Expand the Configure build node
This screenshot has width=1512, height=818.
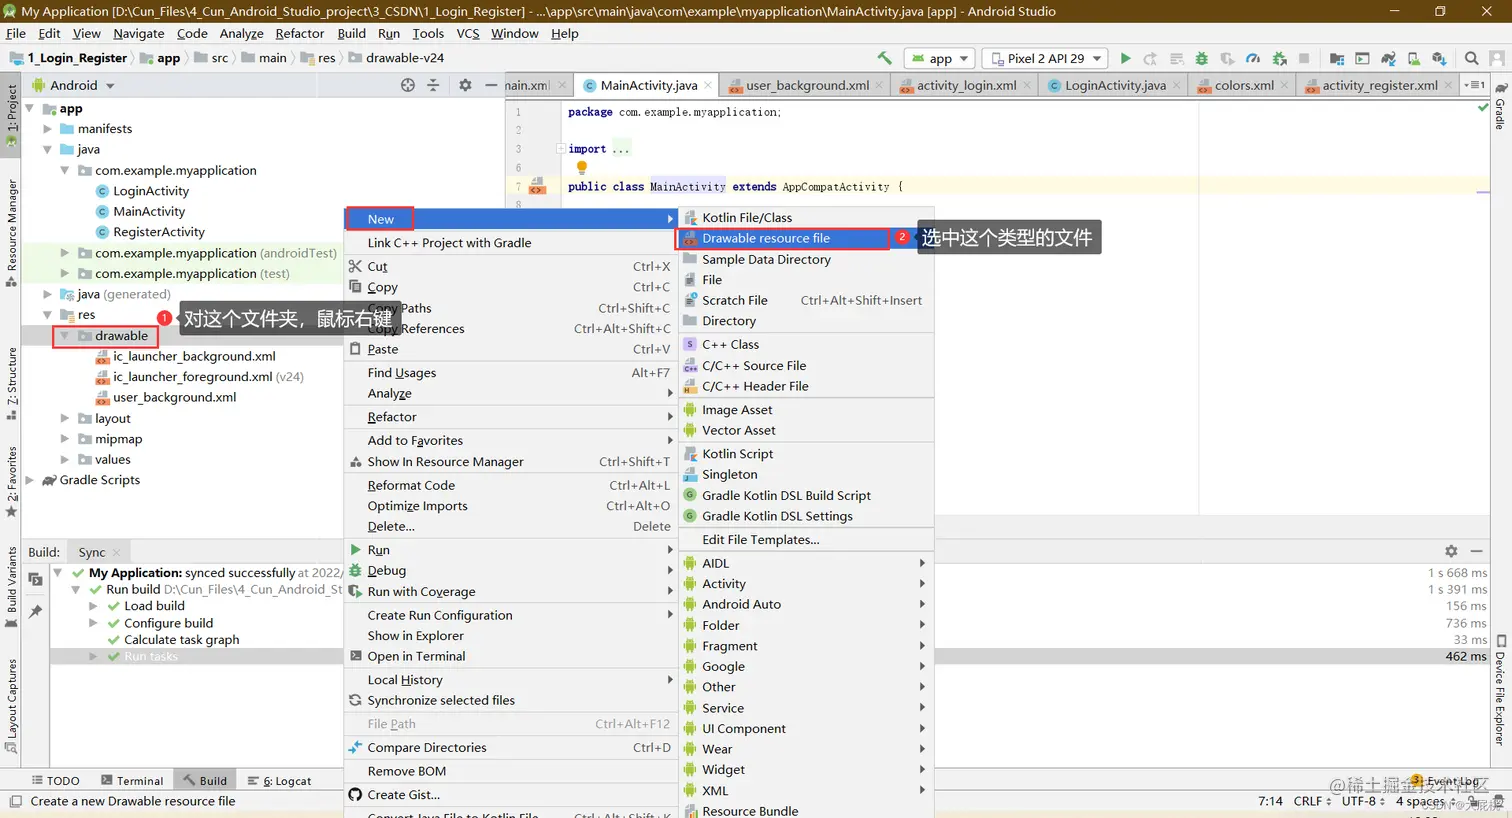pos(94,623)
